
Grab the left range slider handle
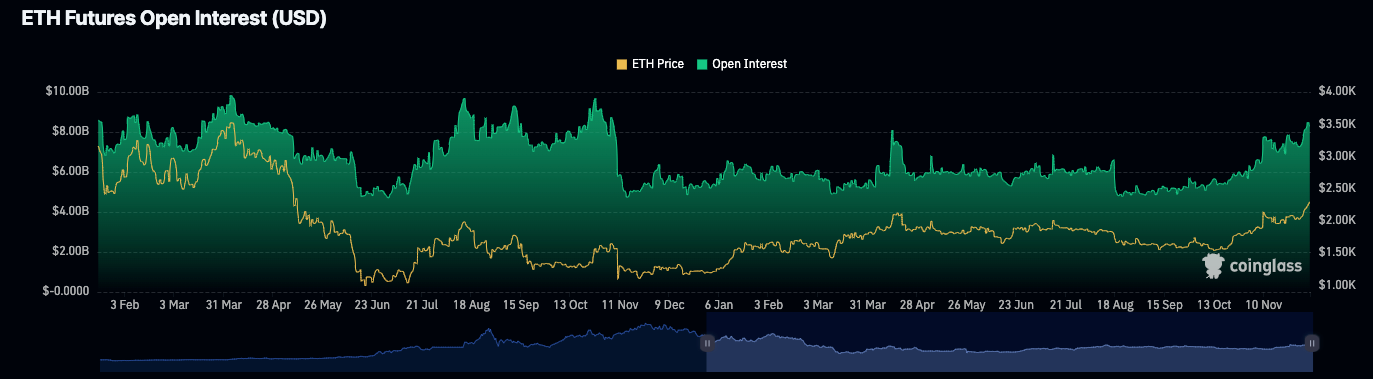pos(706,343)
